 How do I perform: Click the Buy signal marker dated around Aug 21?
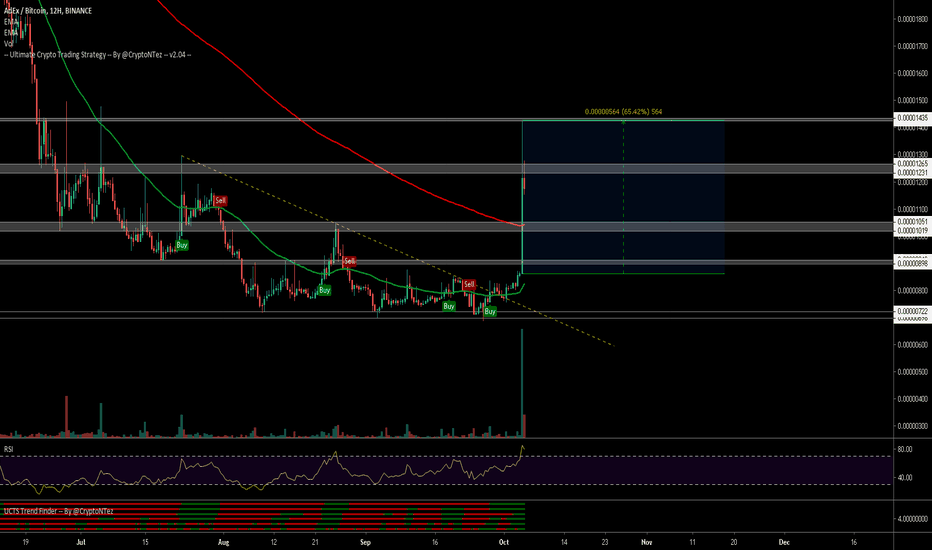pos(325,290)
